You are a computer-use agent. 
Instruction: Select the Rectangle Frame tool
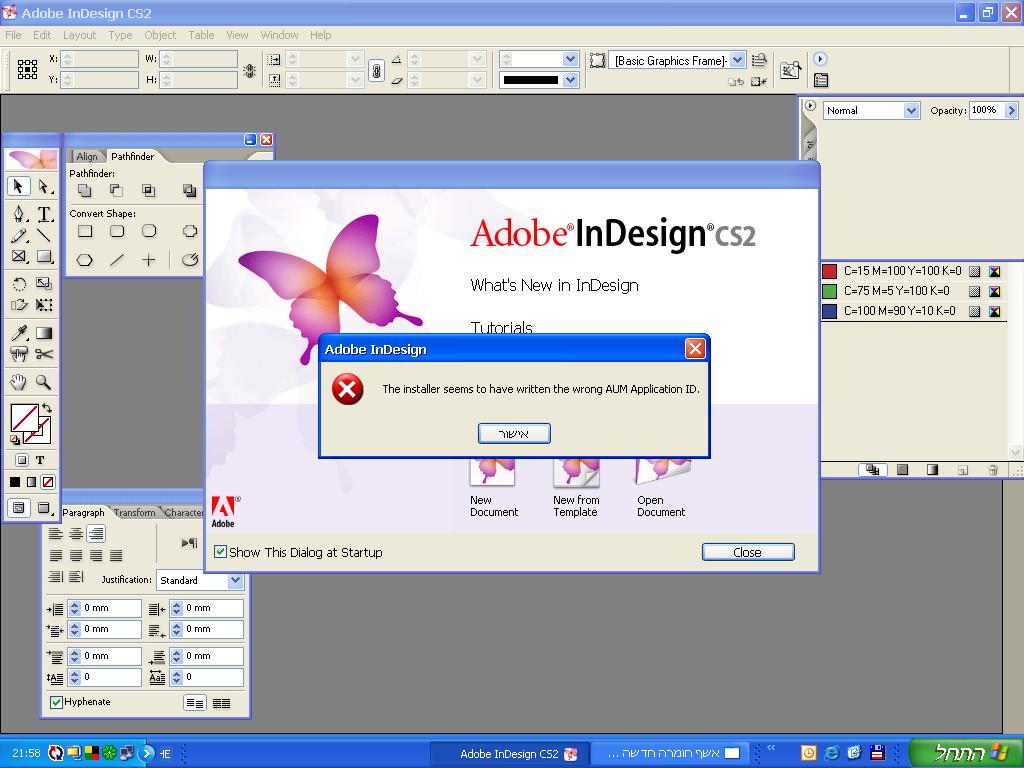pos(20,257)
